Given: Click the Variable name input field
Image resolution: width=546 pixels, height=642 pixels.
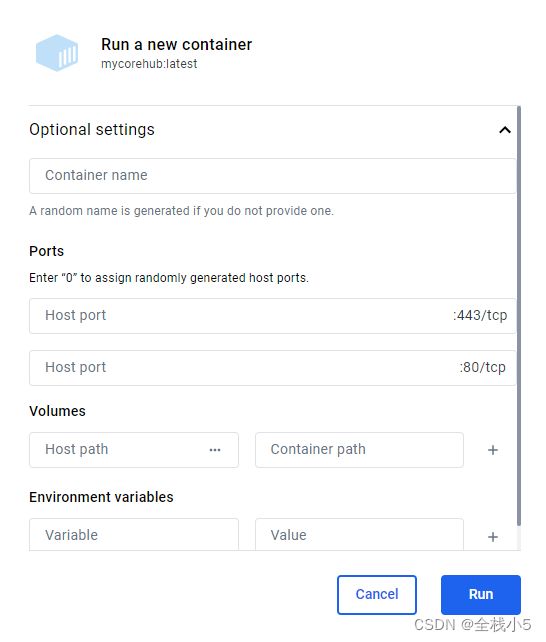Looking at the screenshot, I should (134, 535).
